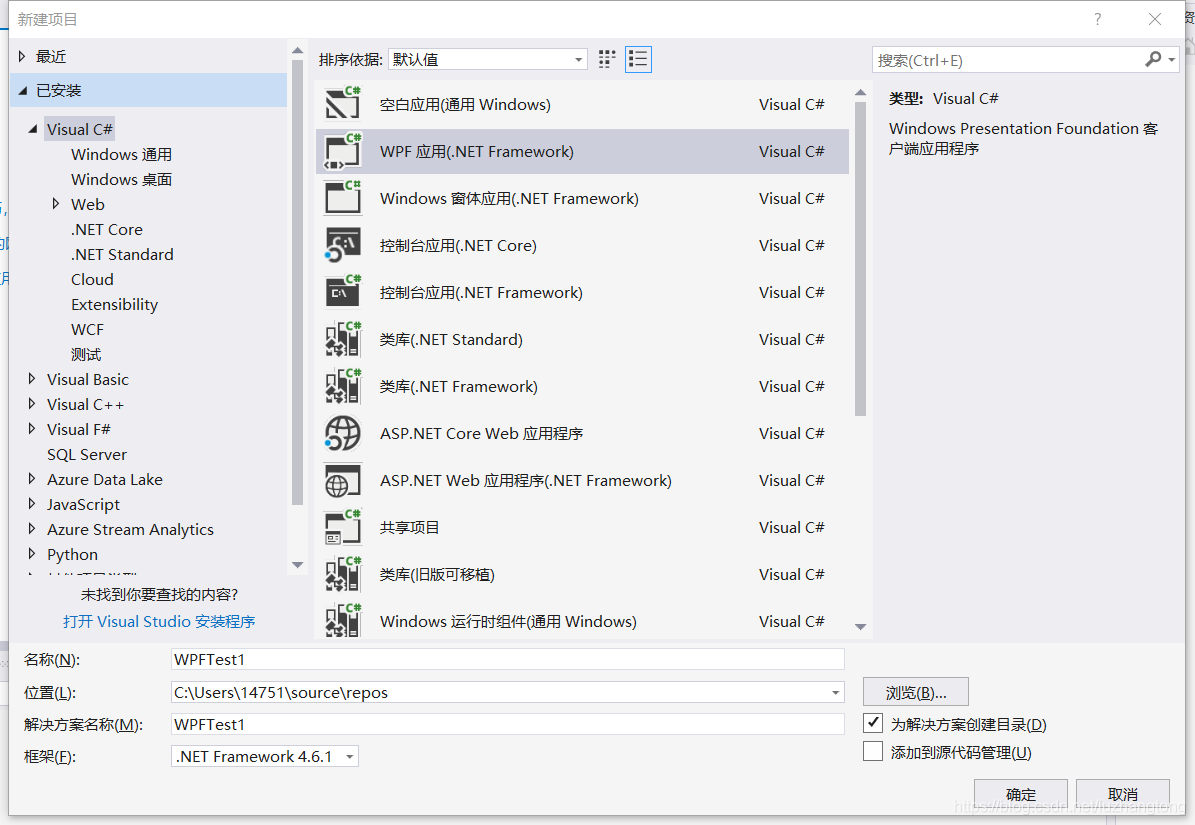Open the search options dropdown arrow

[x=1171, y=59]
